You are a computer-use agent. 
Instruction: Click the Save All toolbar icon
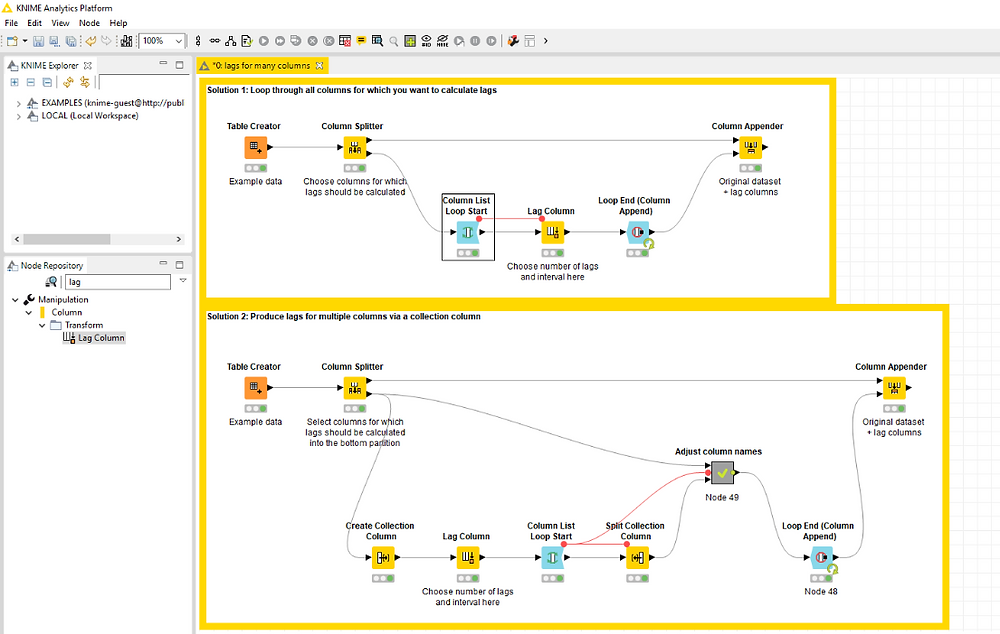(71, 41)
